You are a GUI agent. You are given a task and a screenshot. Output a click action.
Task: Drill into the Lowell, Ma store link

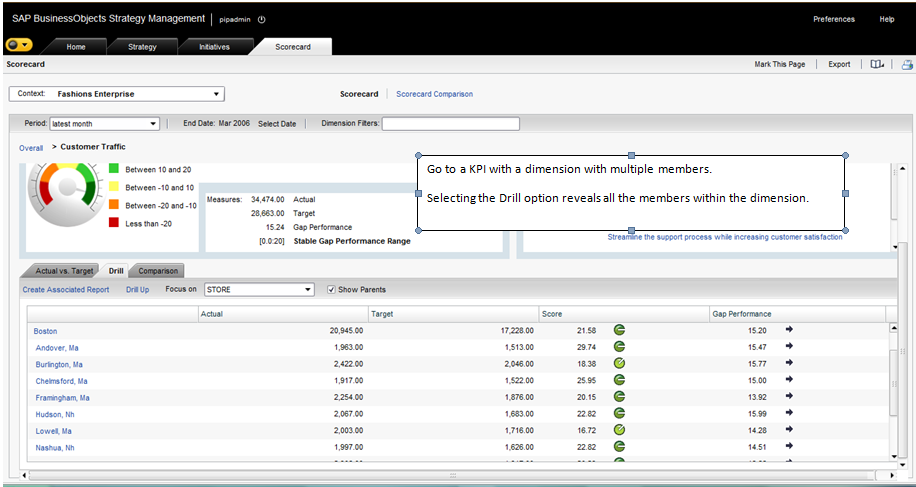click(54, 431)
